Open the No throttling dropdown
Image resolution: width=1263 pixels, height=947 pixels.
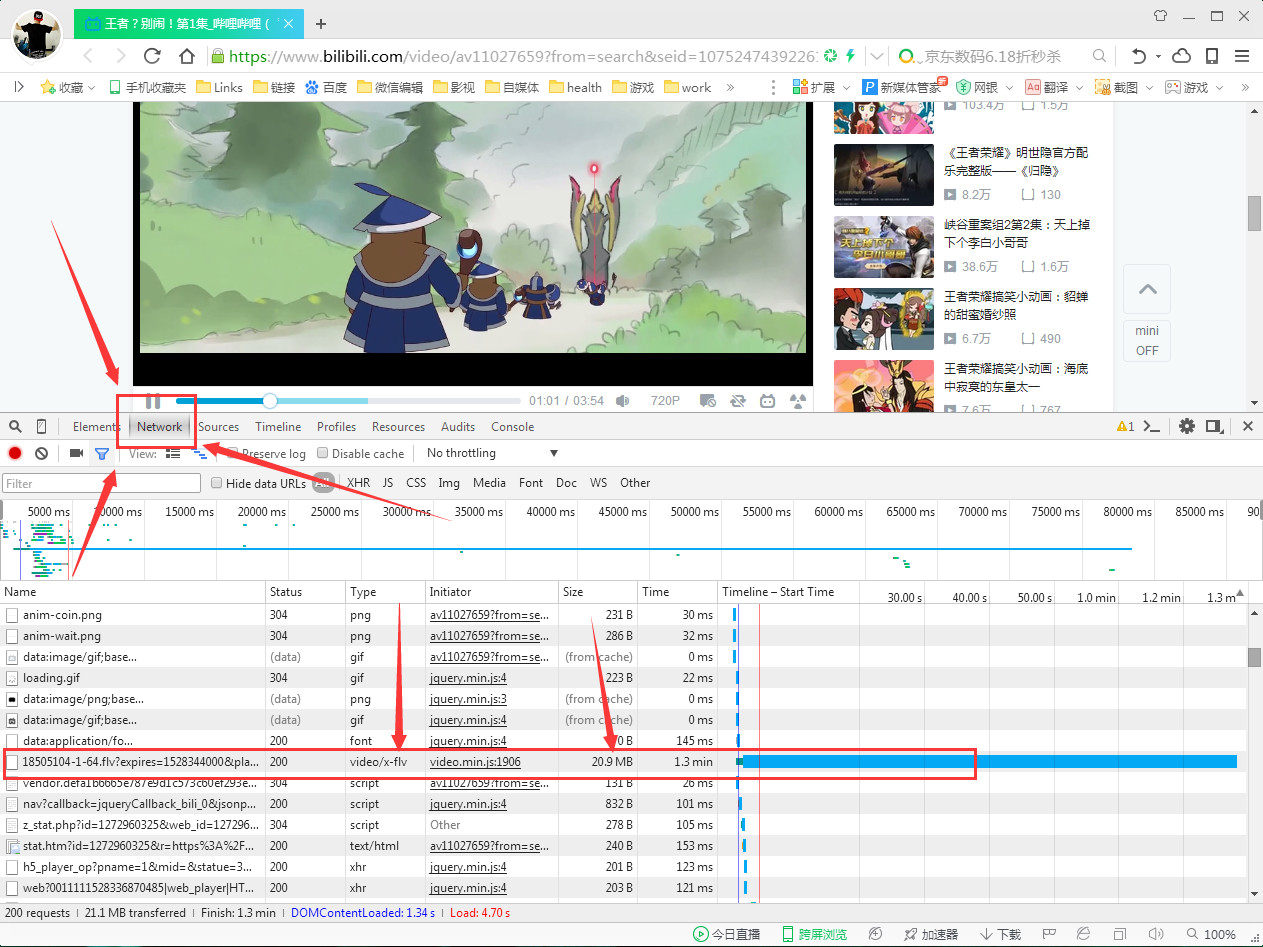(491, 453)
